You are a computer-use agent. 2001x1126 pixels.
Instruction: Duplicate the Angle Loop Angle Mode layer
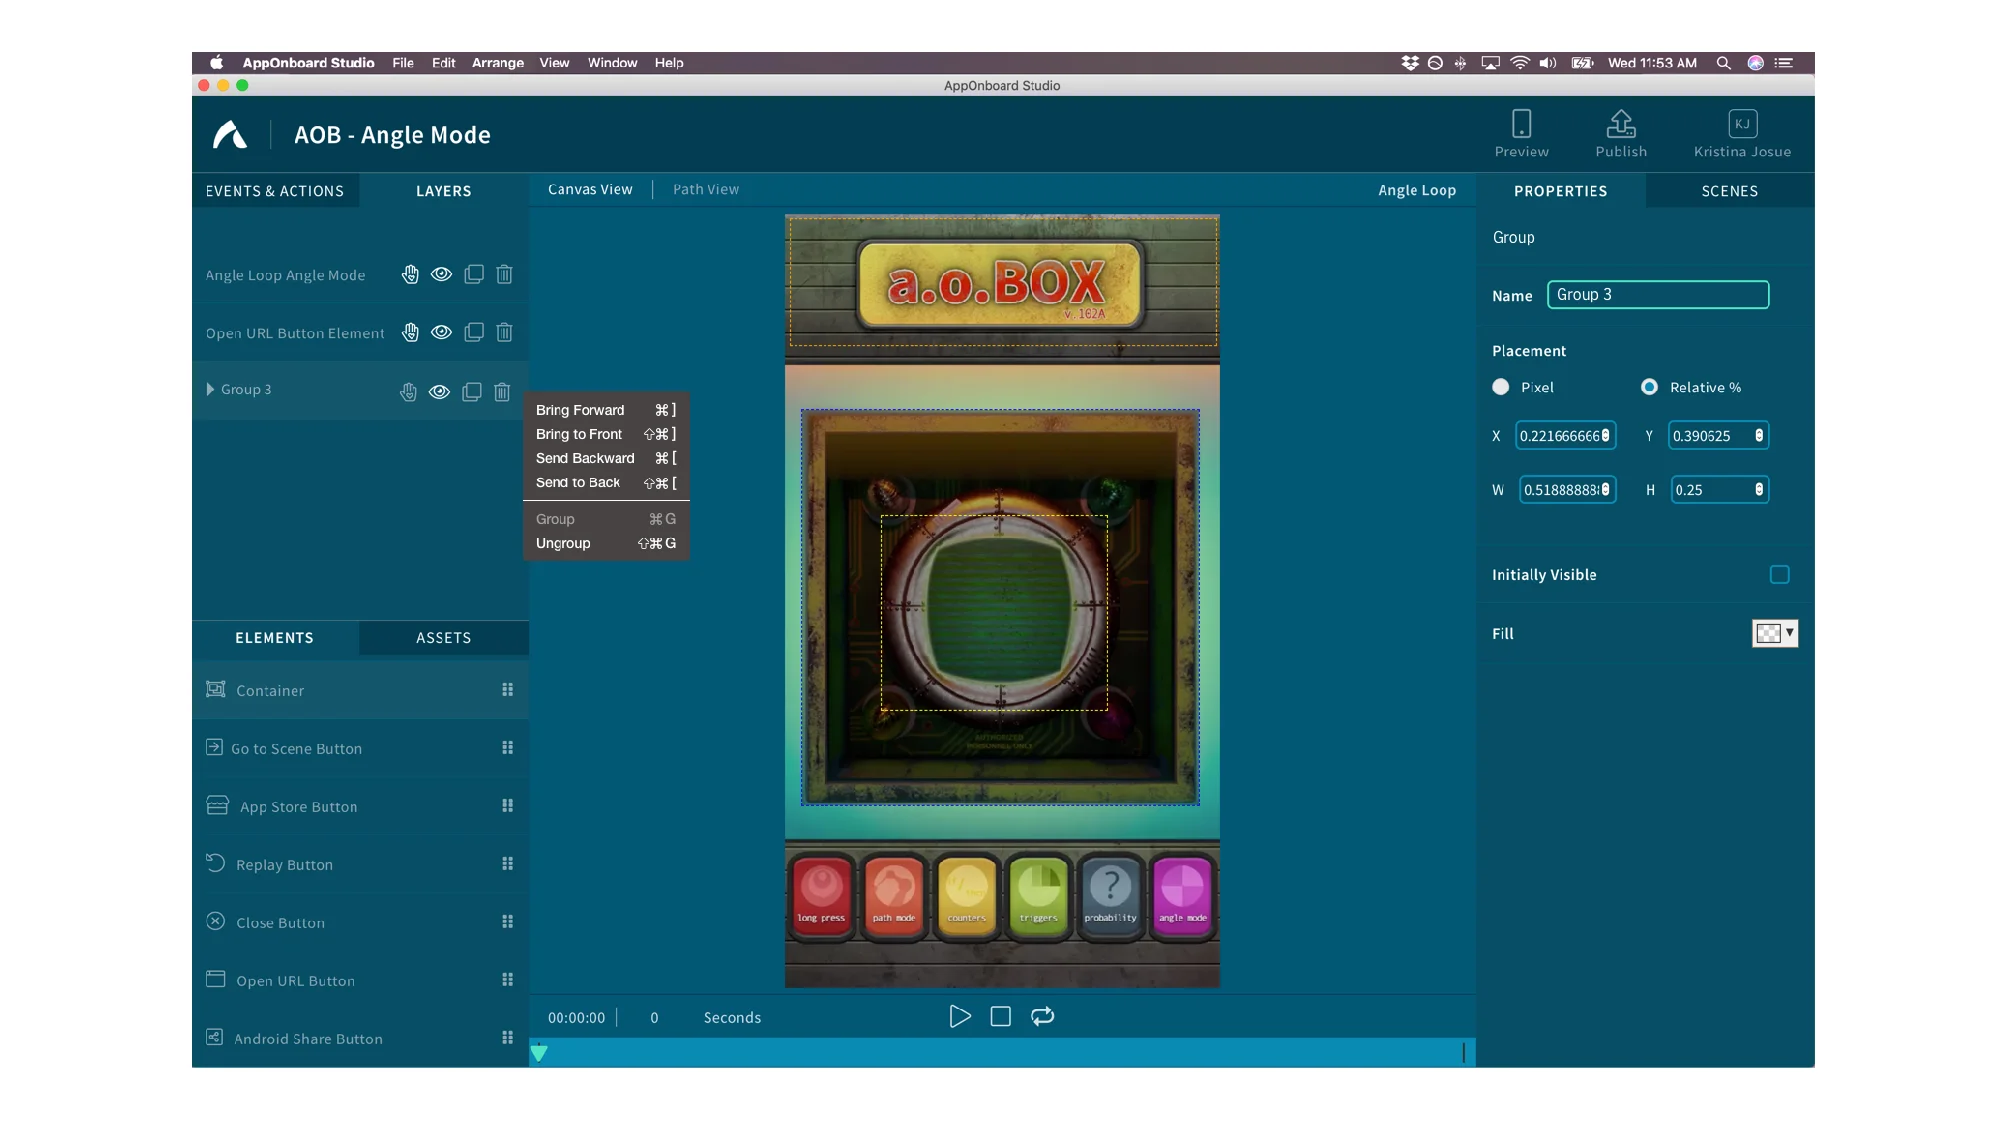click(x=474, y=274)
